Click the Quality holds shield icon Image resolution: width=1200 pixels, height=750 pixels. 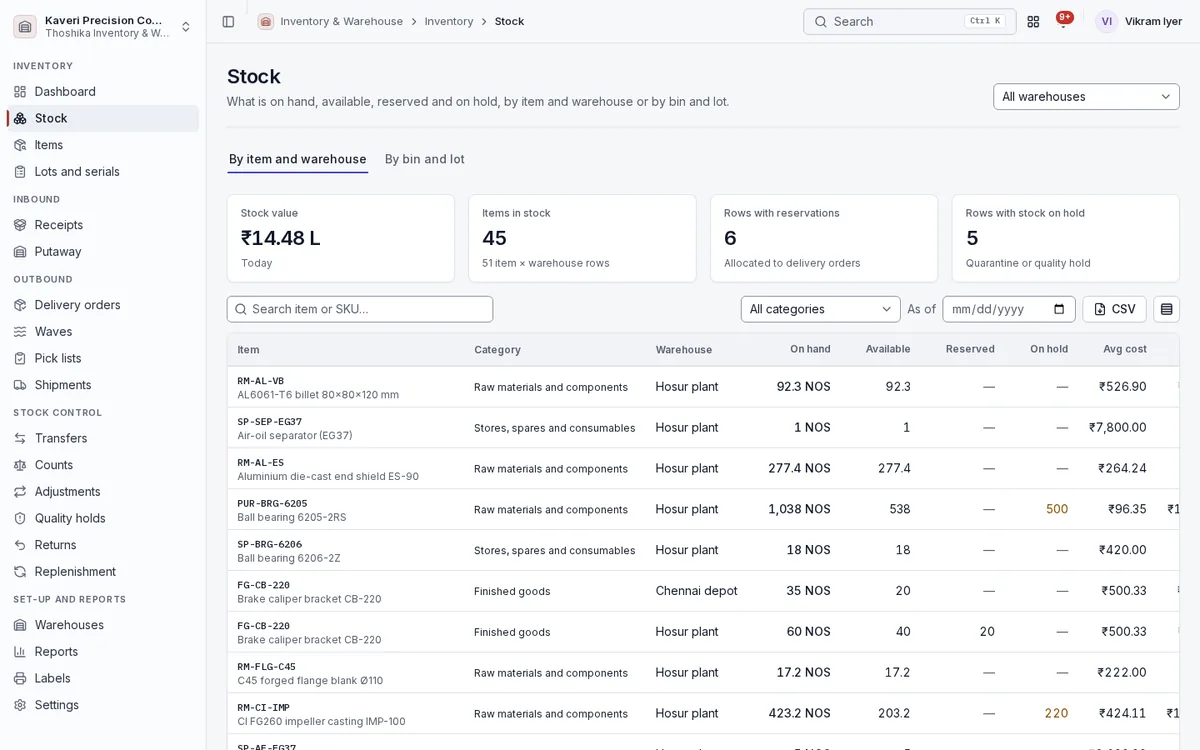tap(20, 518)
